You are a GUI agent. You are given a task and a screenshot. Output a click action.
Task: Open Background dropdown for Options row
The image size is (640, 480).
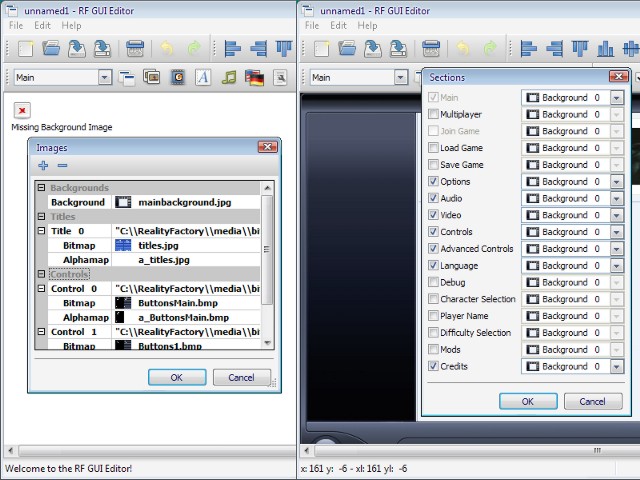tap(617, 182)
